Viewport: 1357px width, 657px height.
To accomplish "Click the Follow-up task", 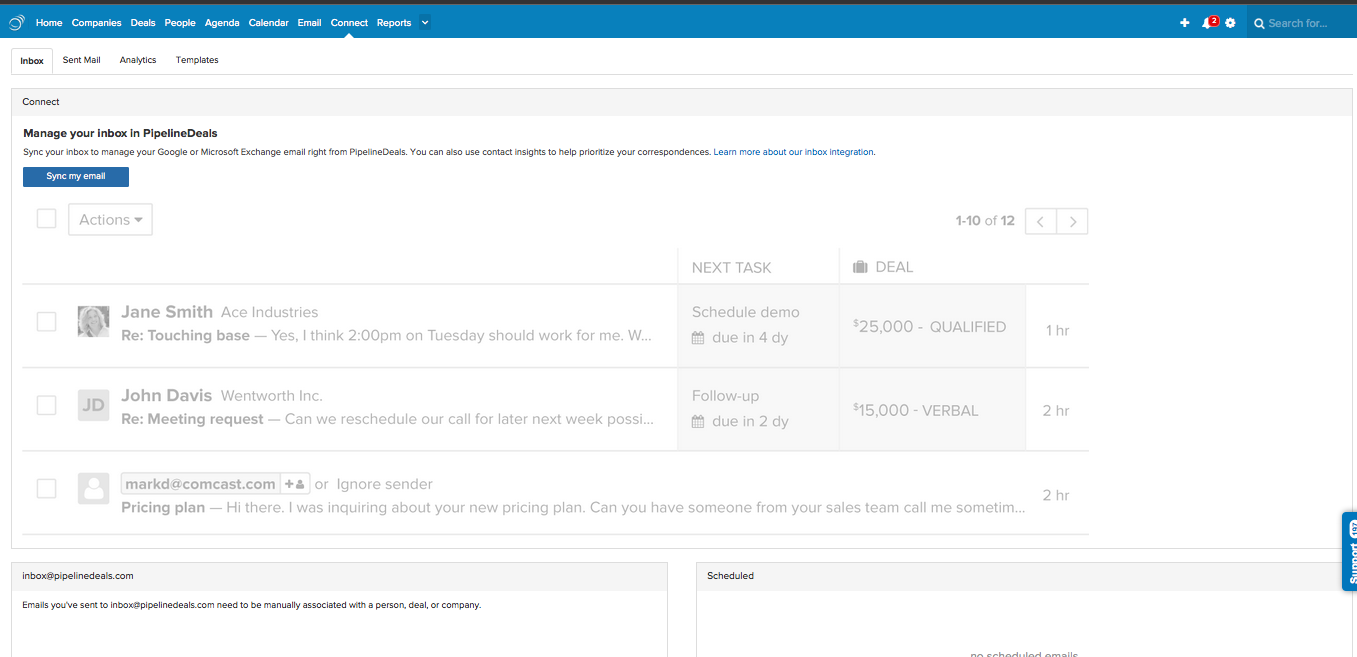I will pyautogui.click(x=725, y=396).
